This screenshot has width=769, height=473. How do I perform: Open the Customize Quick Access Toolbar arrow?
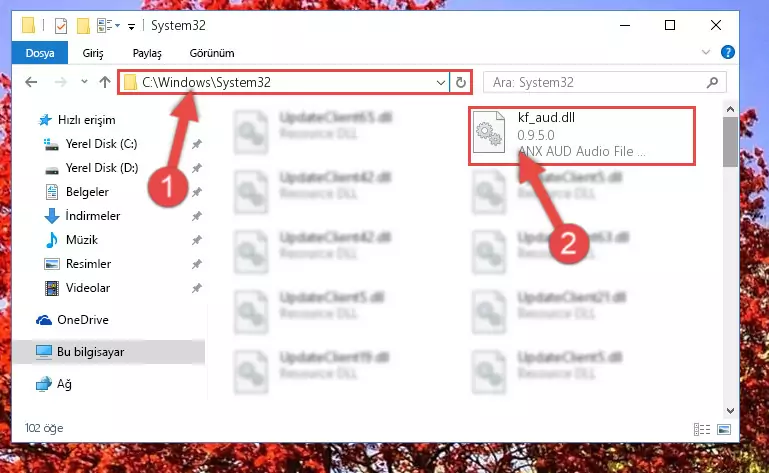pos(131,26)
